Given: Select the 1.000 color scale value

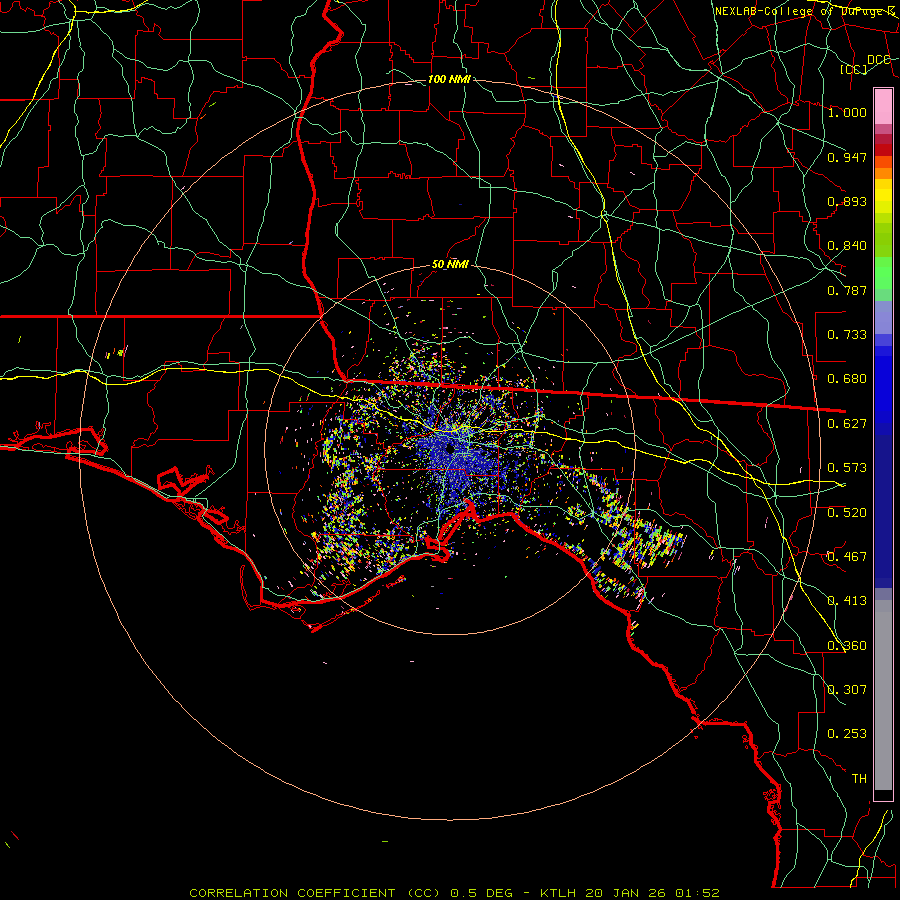Looking at the screenshot, I should point(847,112).
